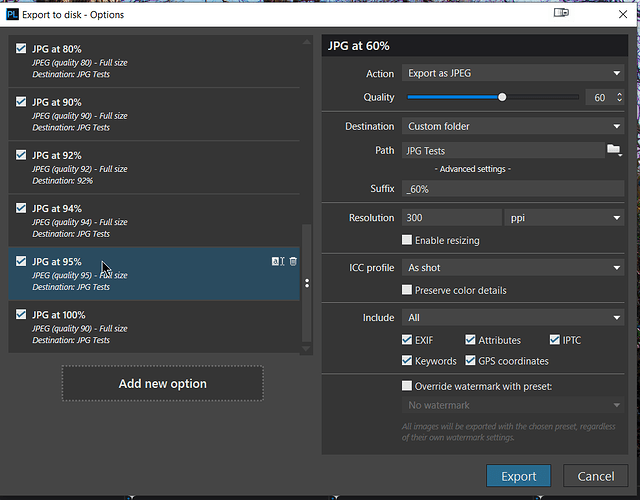640x500 pixels.
Task: Click the PL app logo in title bar
Action: [x=12, y=14]
